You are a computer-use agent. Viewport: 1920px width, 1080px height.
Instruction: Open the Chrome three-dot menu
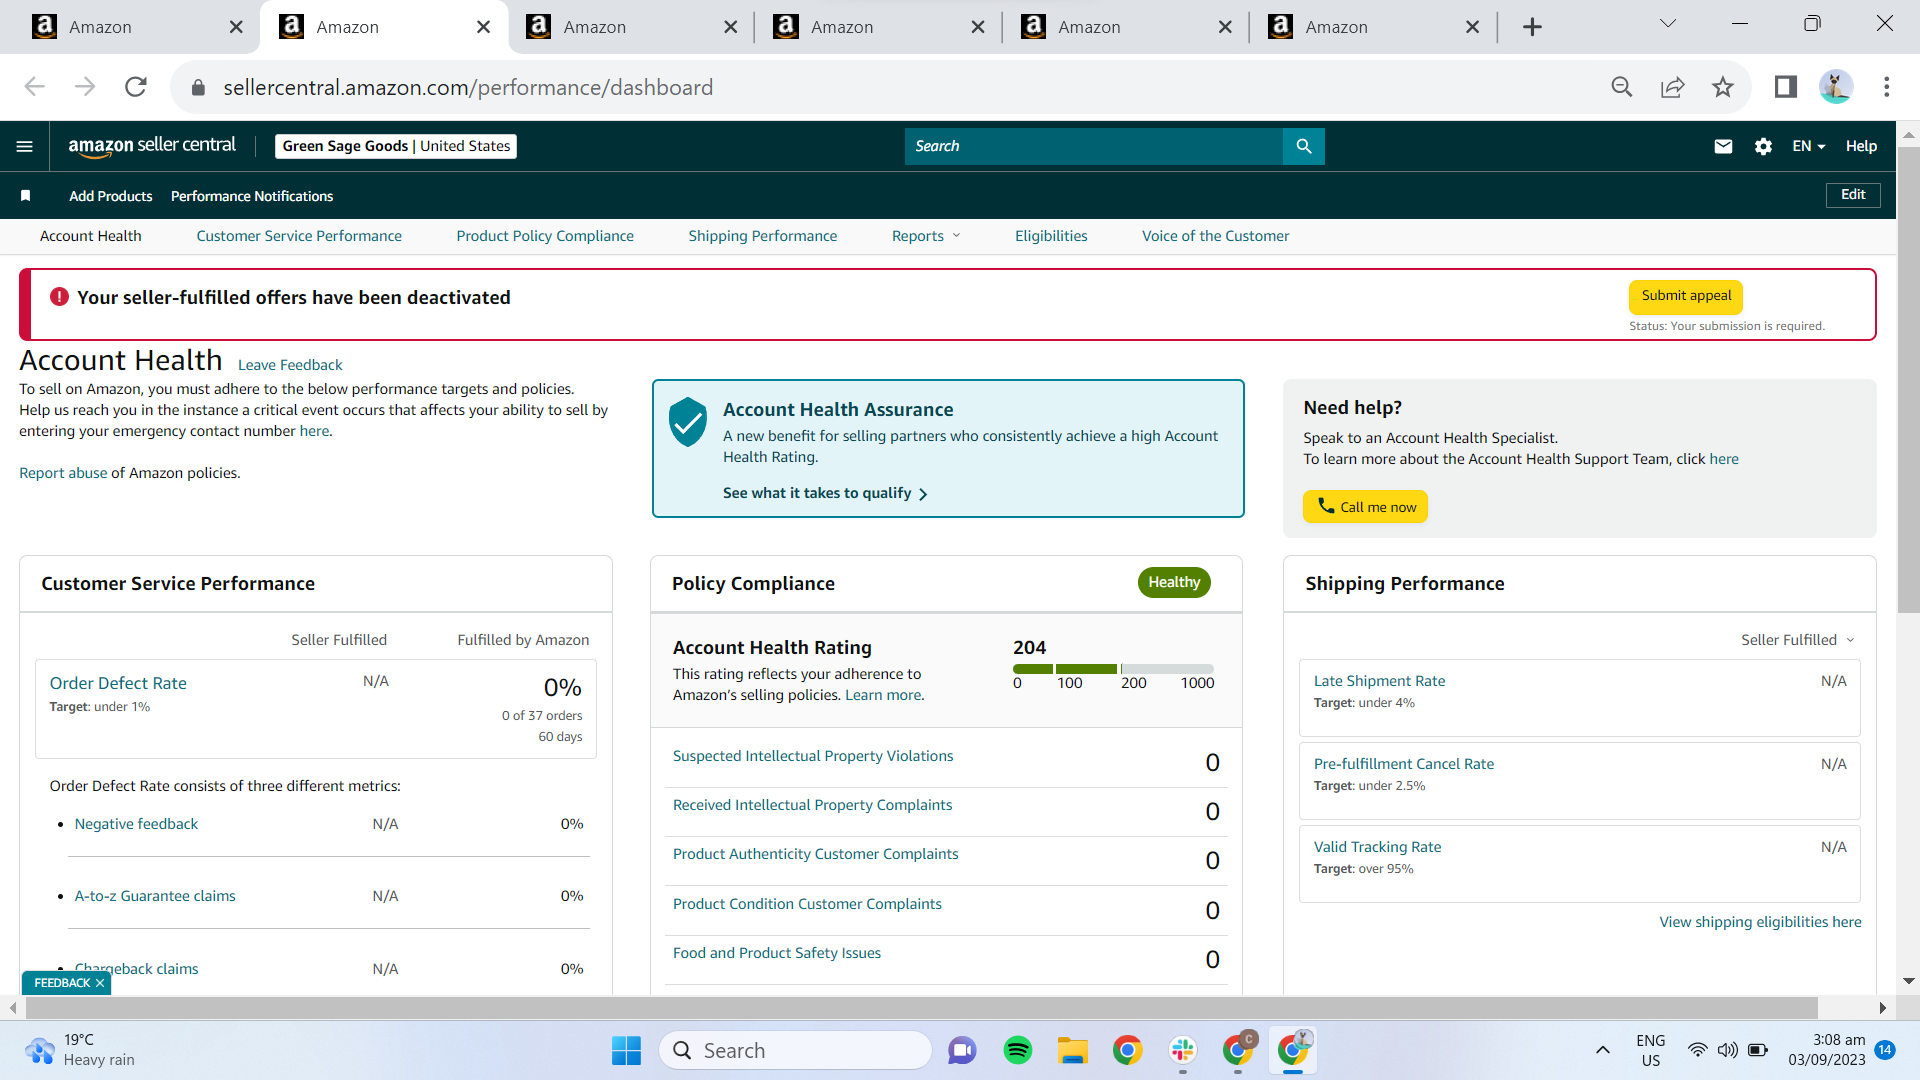(1887, 87)
